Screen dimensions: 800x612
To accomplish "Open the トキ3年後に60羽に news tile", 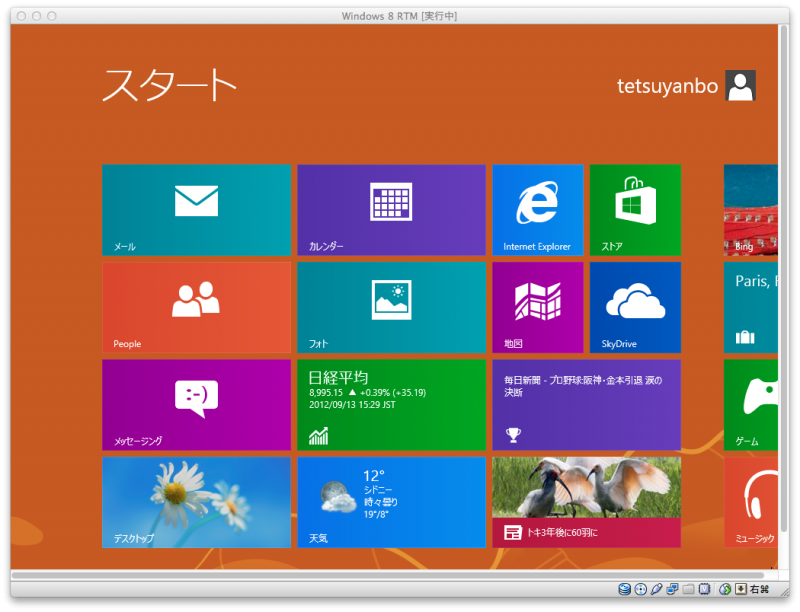I will pyautogui.click(x=586, y=502).
